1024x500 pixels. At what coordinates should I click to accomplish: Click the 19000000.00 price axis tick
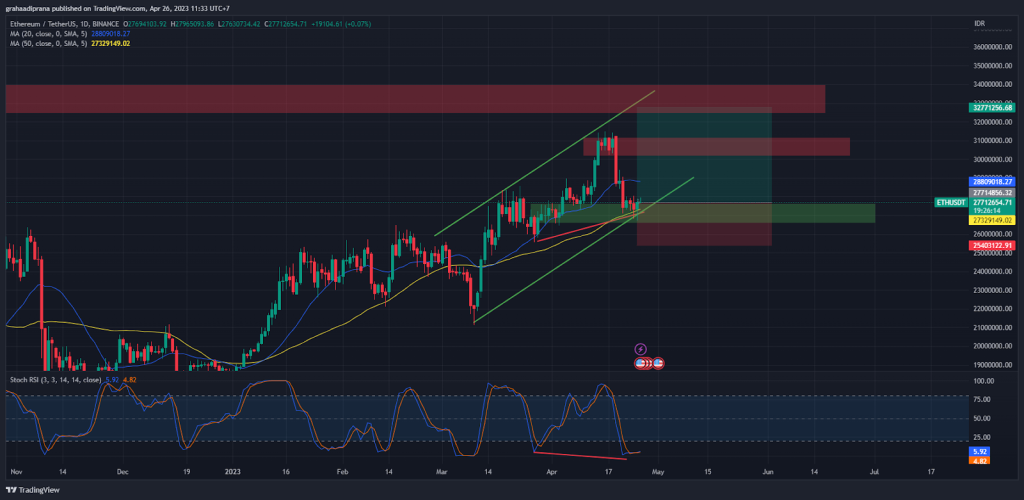point(993,365)
